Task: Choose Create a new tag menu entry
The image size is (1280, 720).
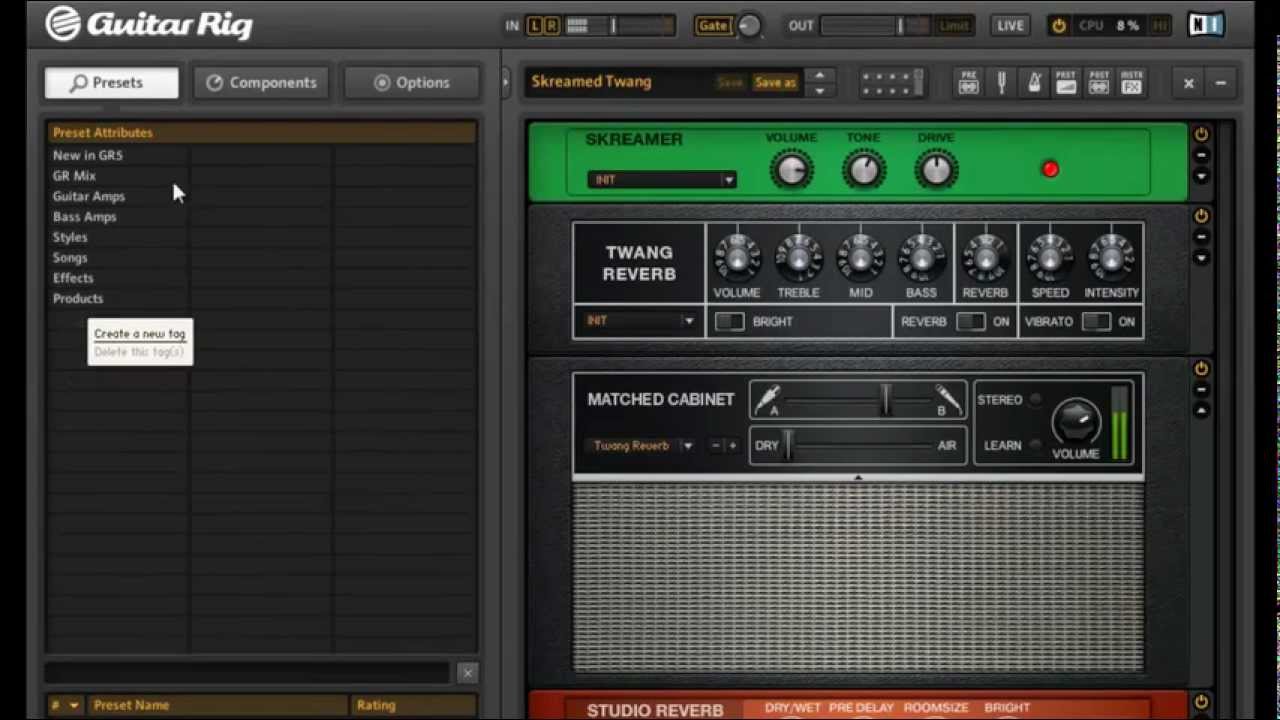Action: pyautogui.click(x=140, y=334)
